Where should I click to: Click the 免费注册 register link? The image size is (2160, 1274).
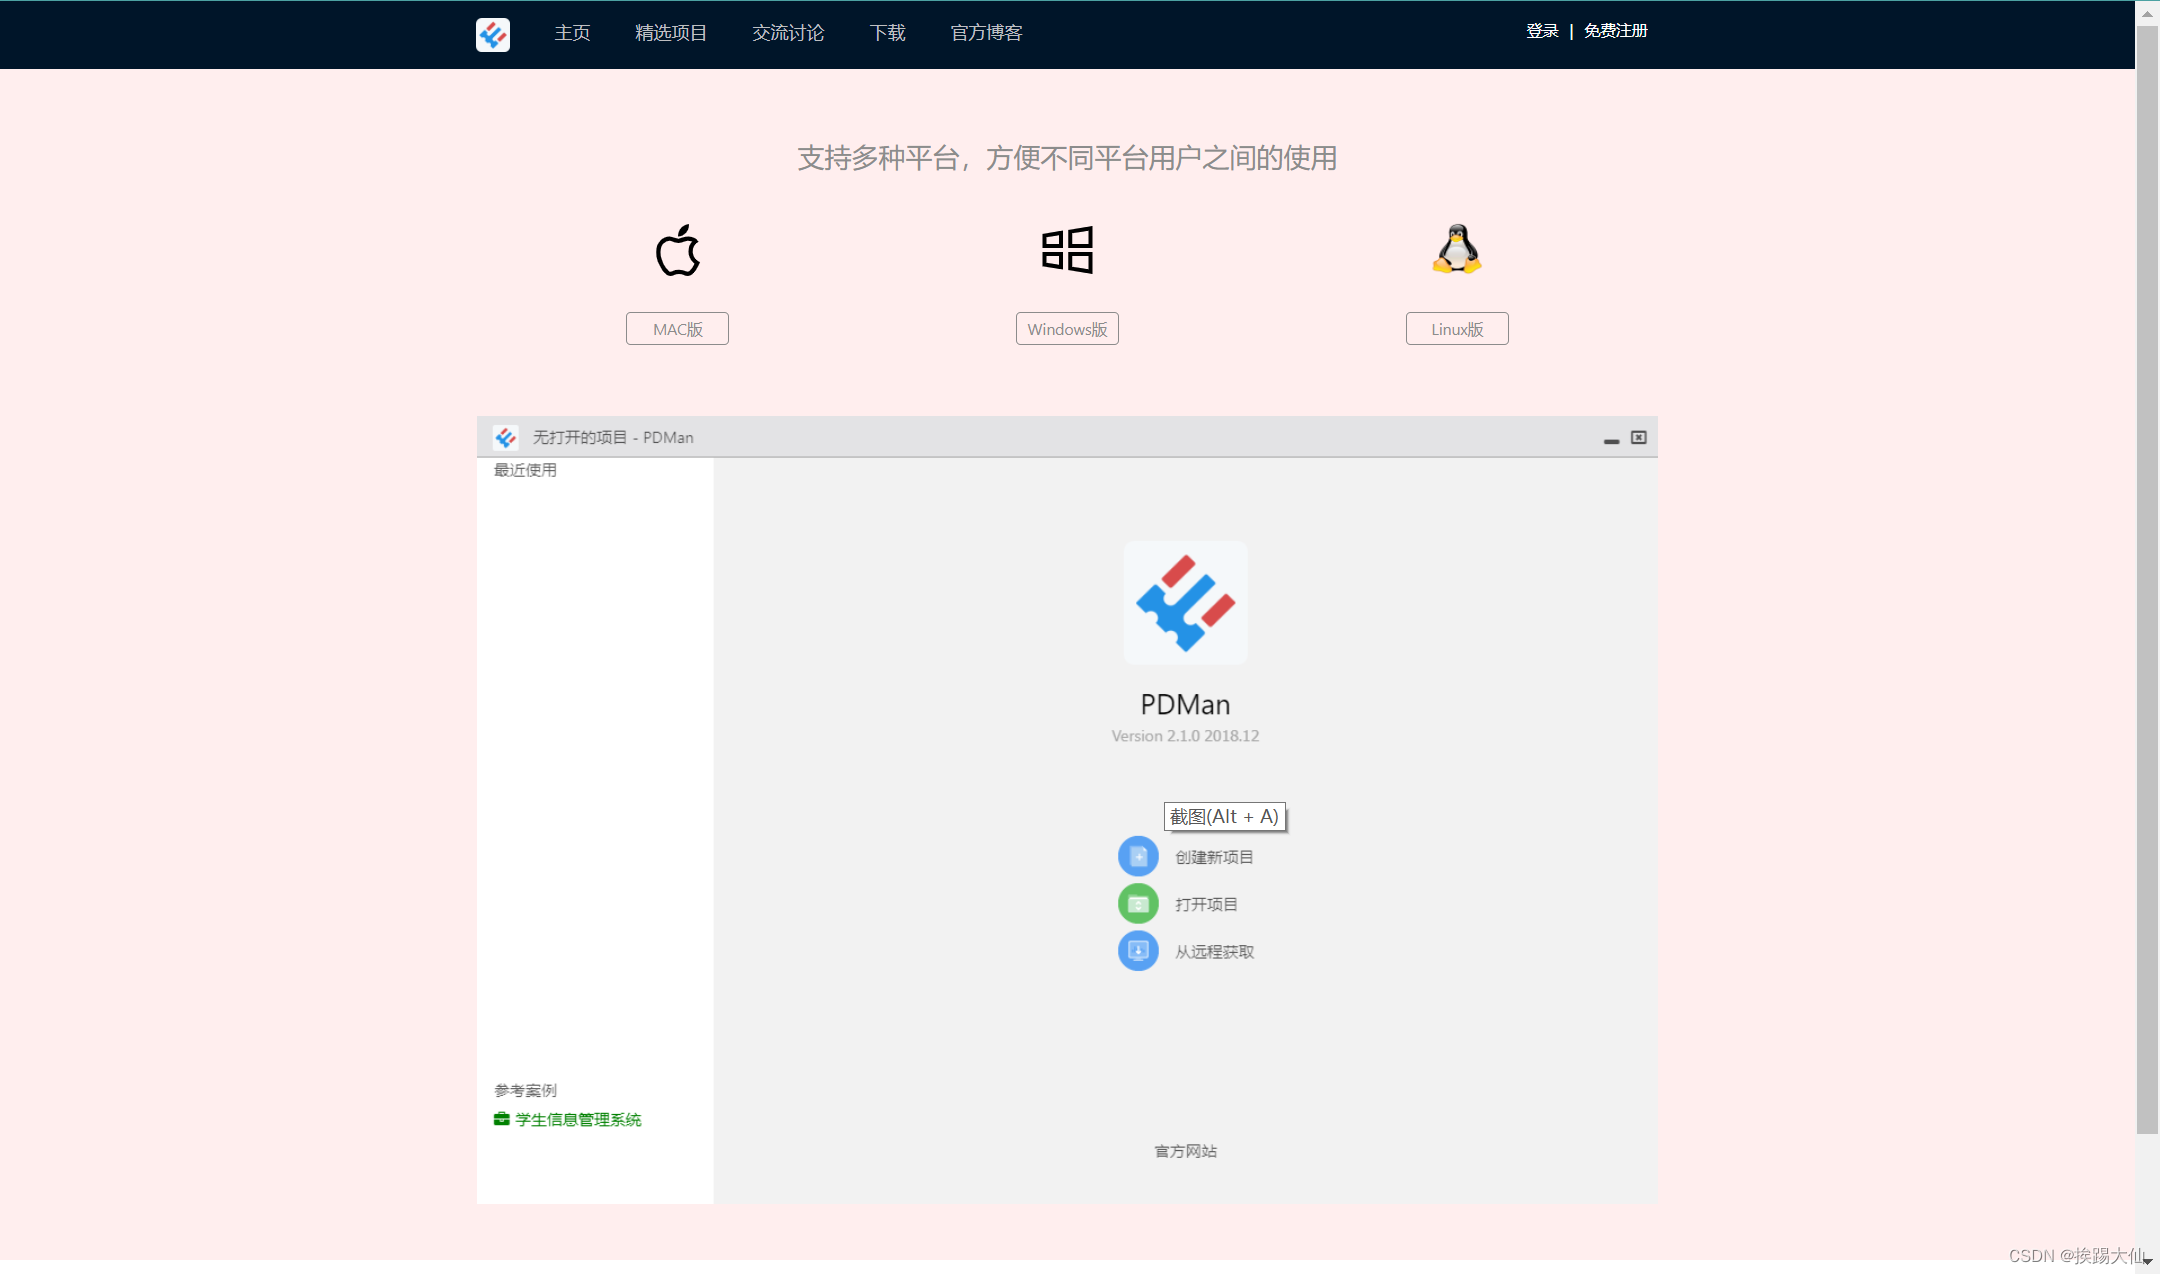[1615, 31]
